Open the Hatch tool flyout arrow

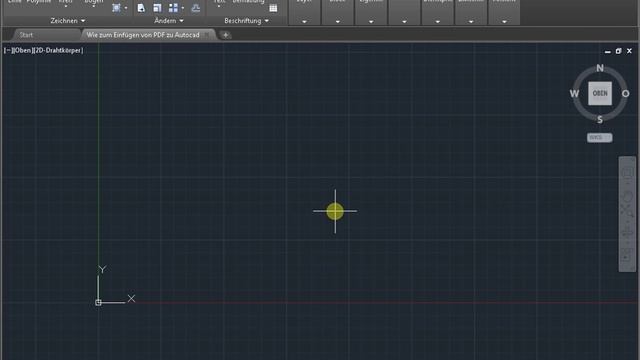click(126, 8)
